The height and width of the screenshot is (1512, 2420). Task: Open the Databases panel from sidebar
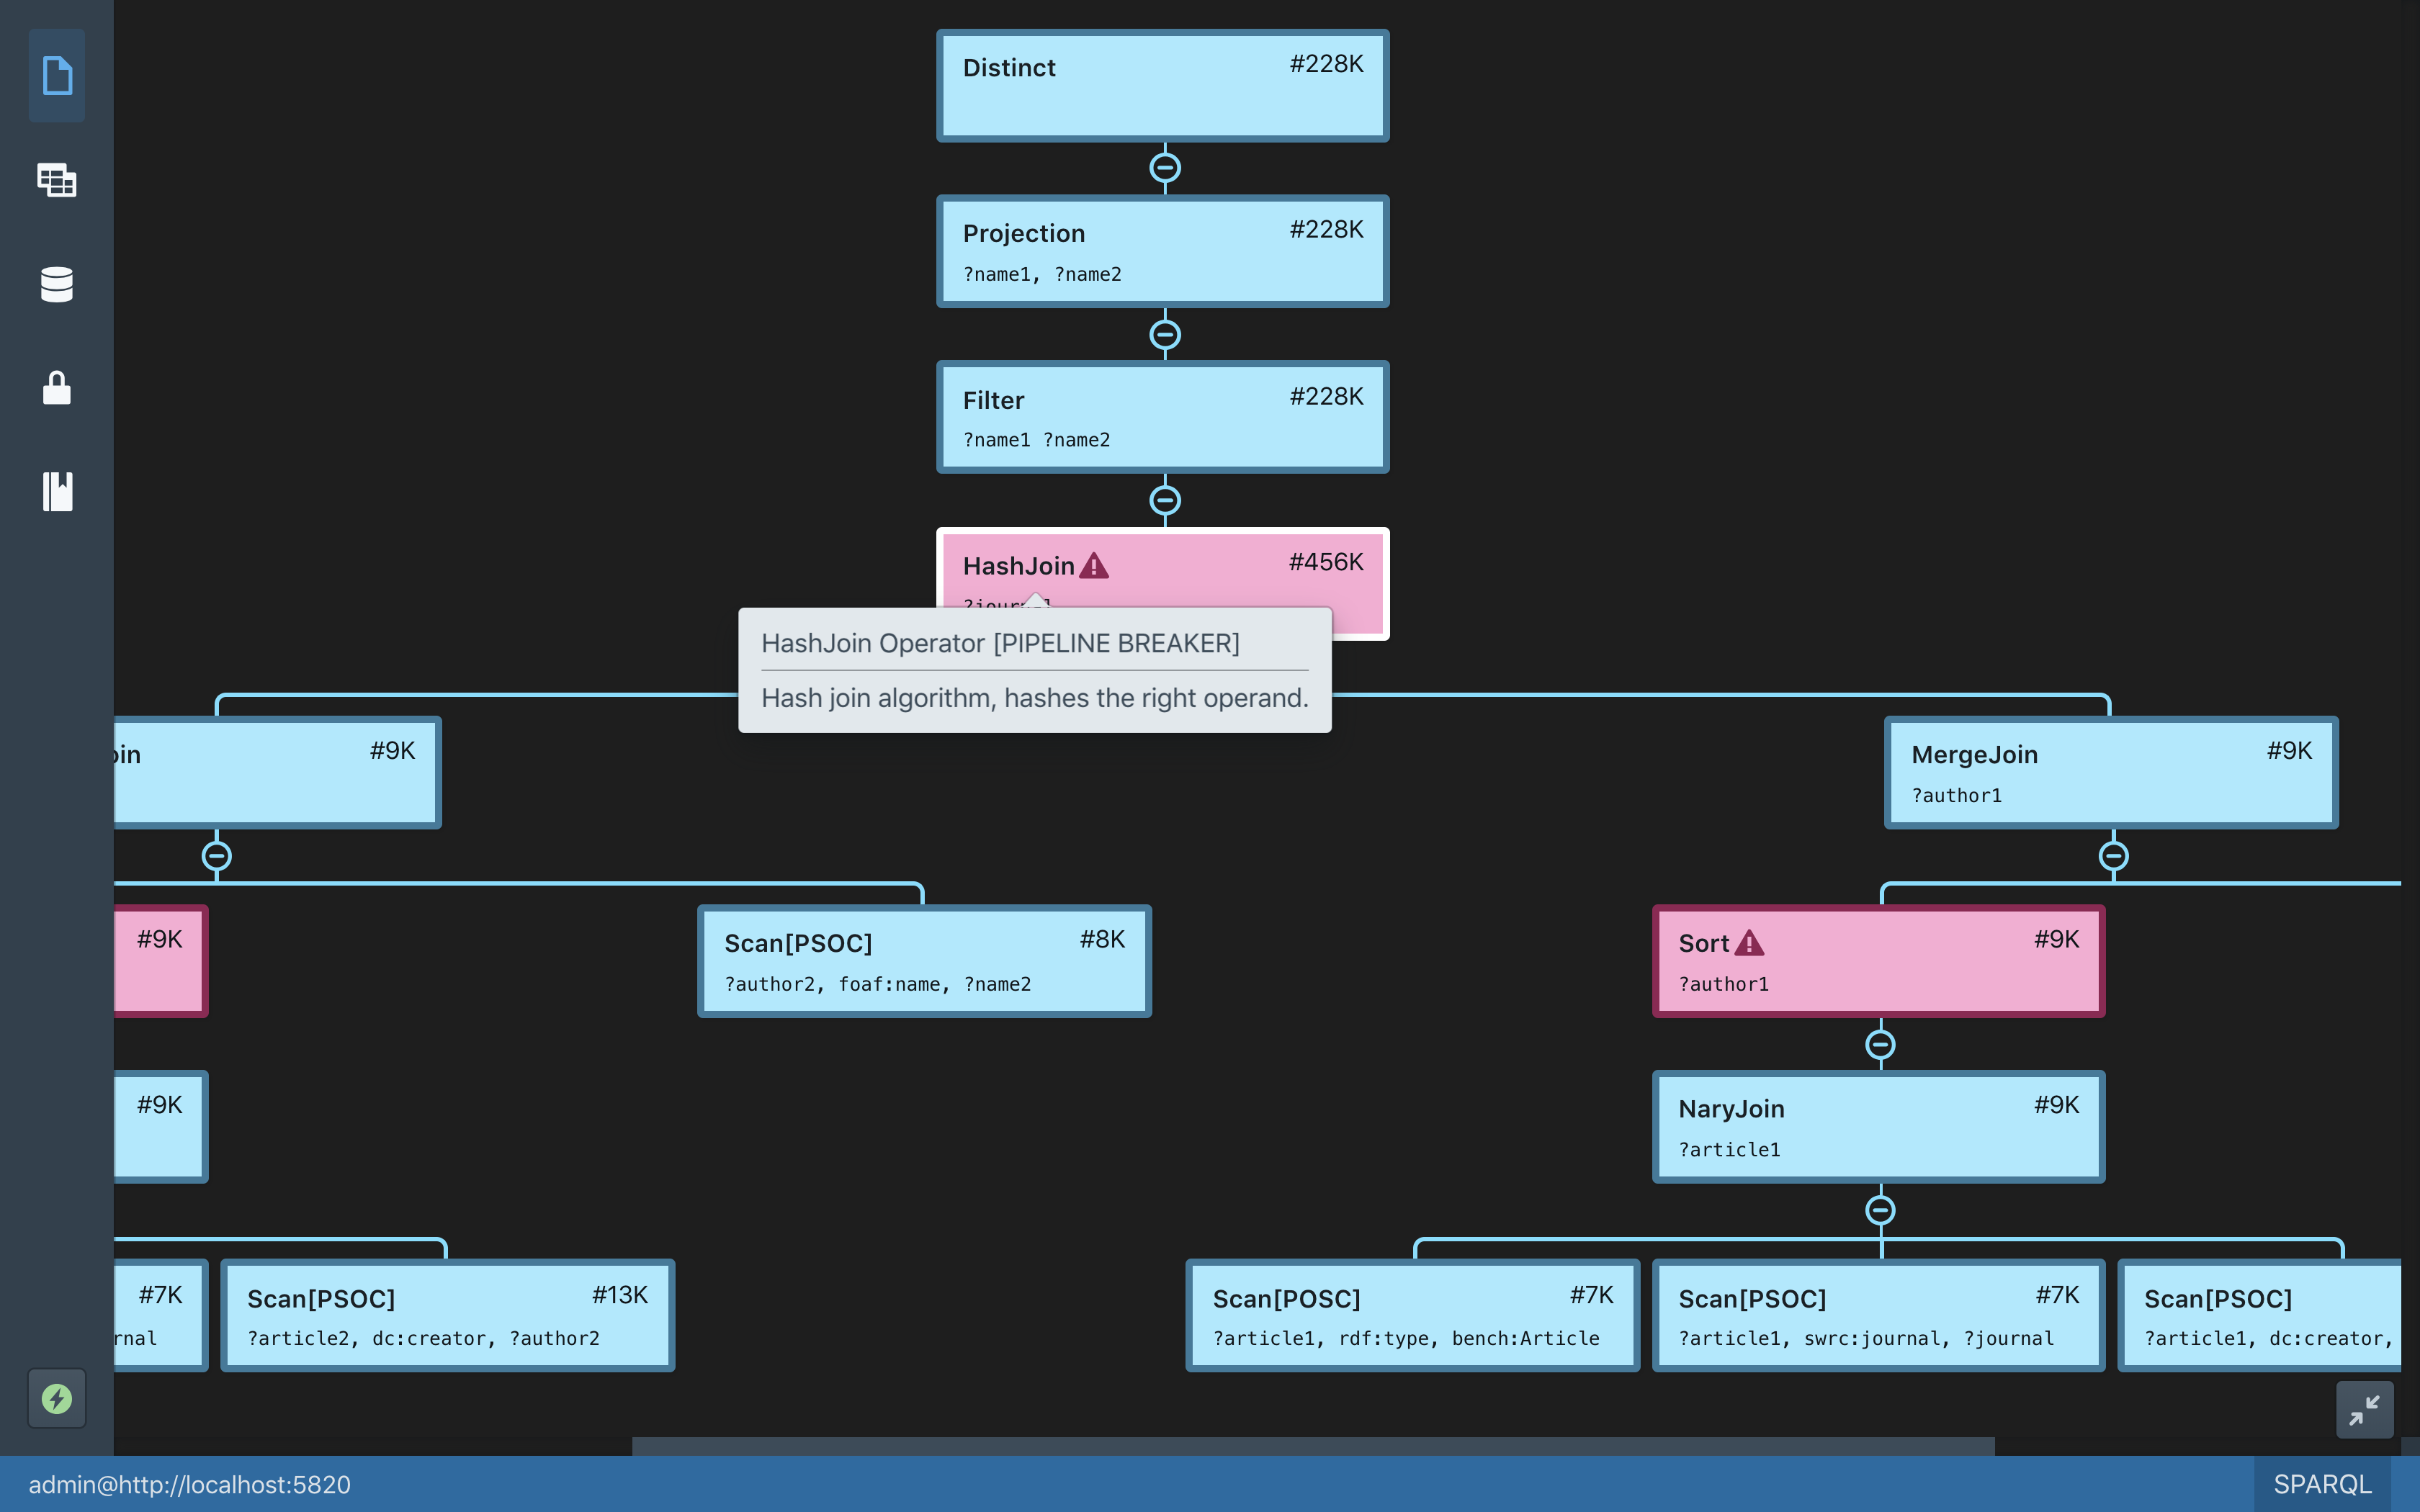click(56, 284)
